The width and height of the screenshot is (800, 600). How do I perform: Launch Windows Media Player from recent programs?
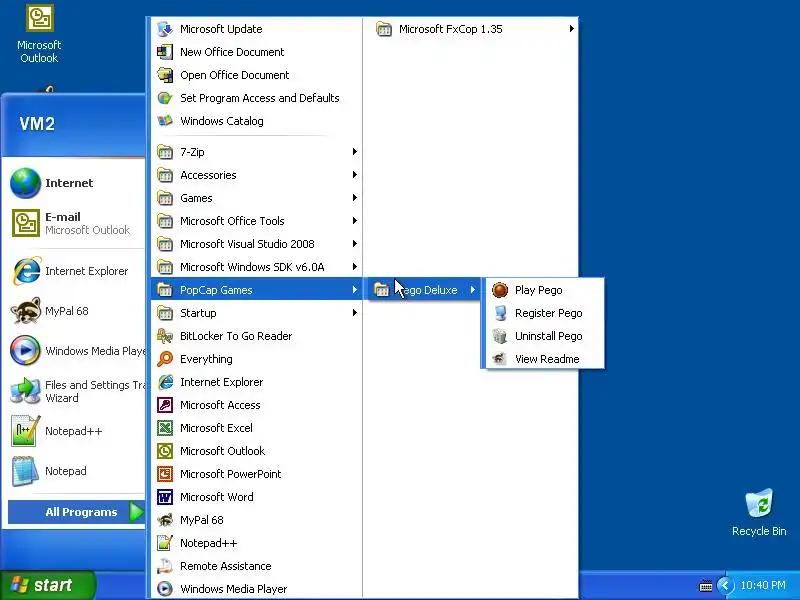pyautogui.click(x=74, y=351)
